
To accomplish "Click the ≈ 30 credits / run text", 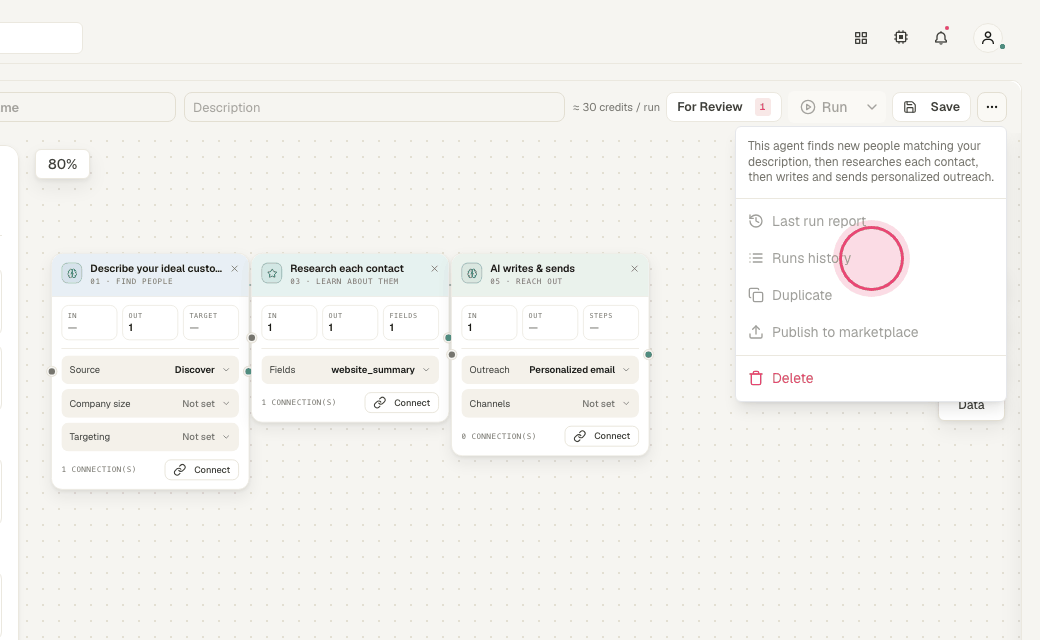I will pos(616,107).
